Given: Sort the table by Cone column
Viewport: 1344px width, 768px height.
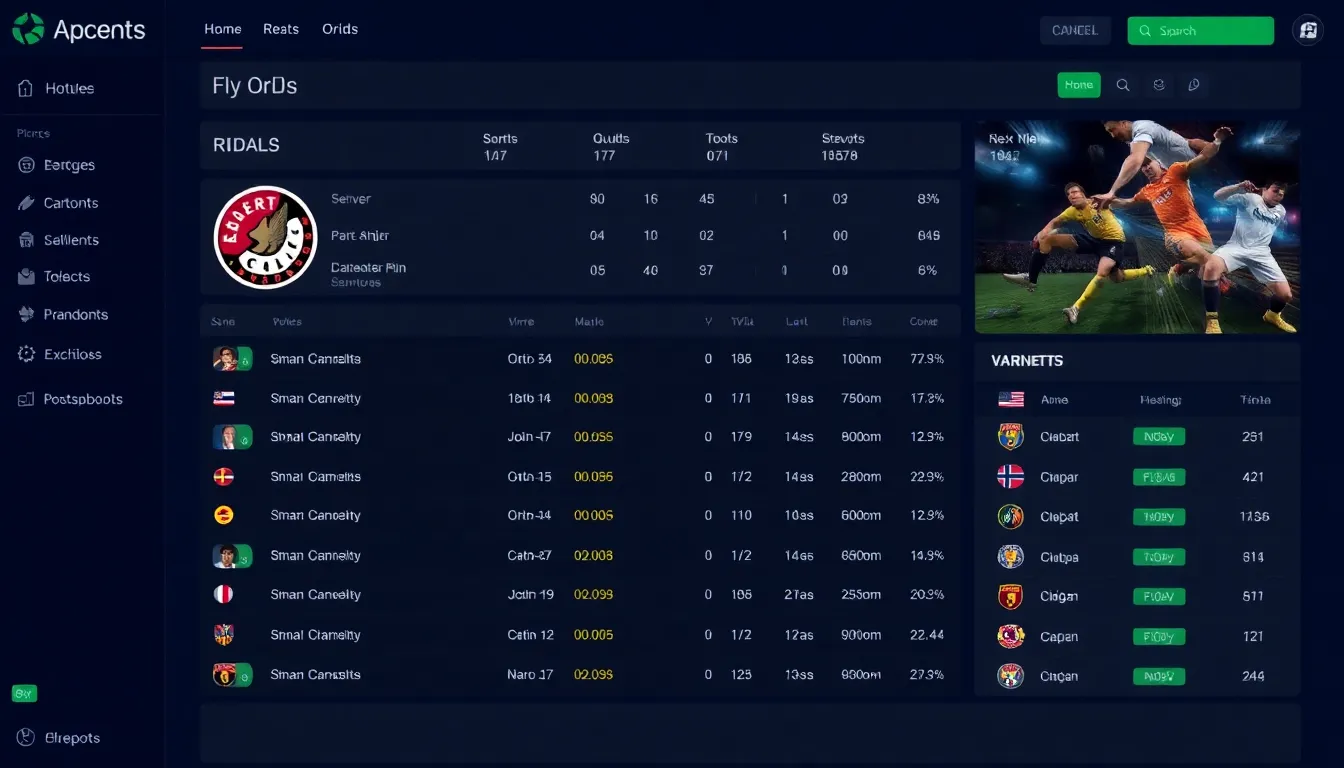Looking at the screenshot, I should 923,322.
